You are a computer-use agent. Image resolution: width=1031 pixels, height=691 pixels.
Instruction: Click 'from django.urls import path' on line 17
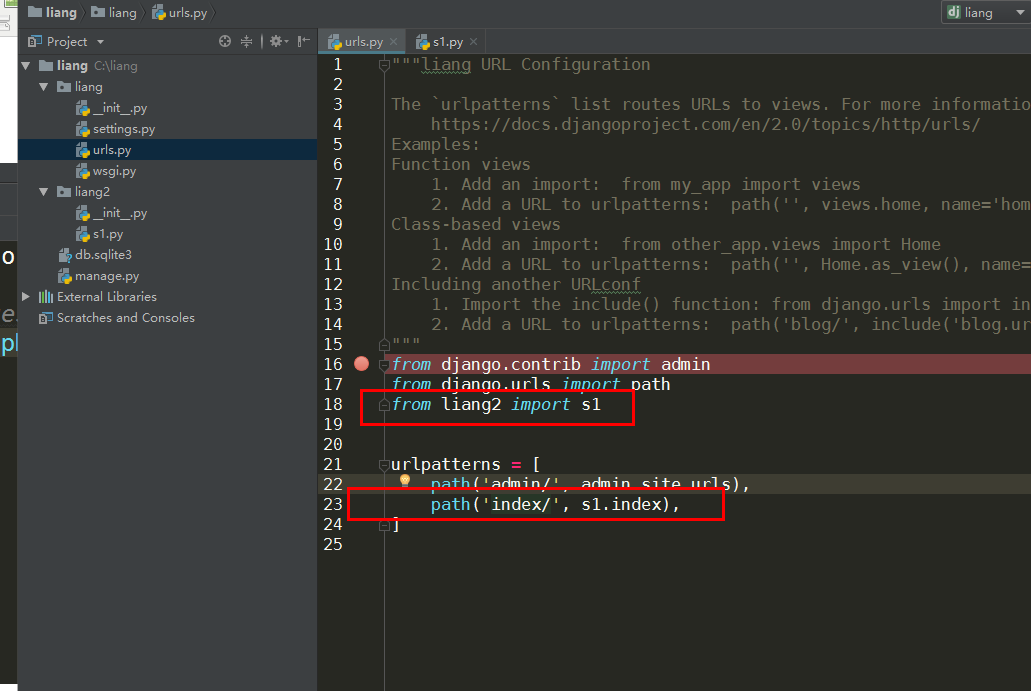coord(531,384)
